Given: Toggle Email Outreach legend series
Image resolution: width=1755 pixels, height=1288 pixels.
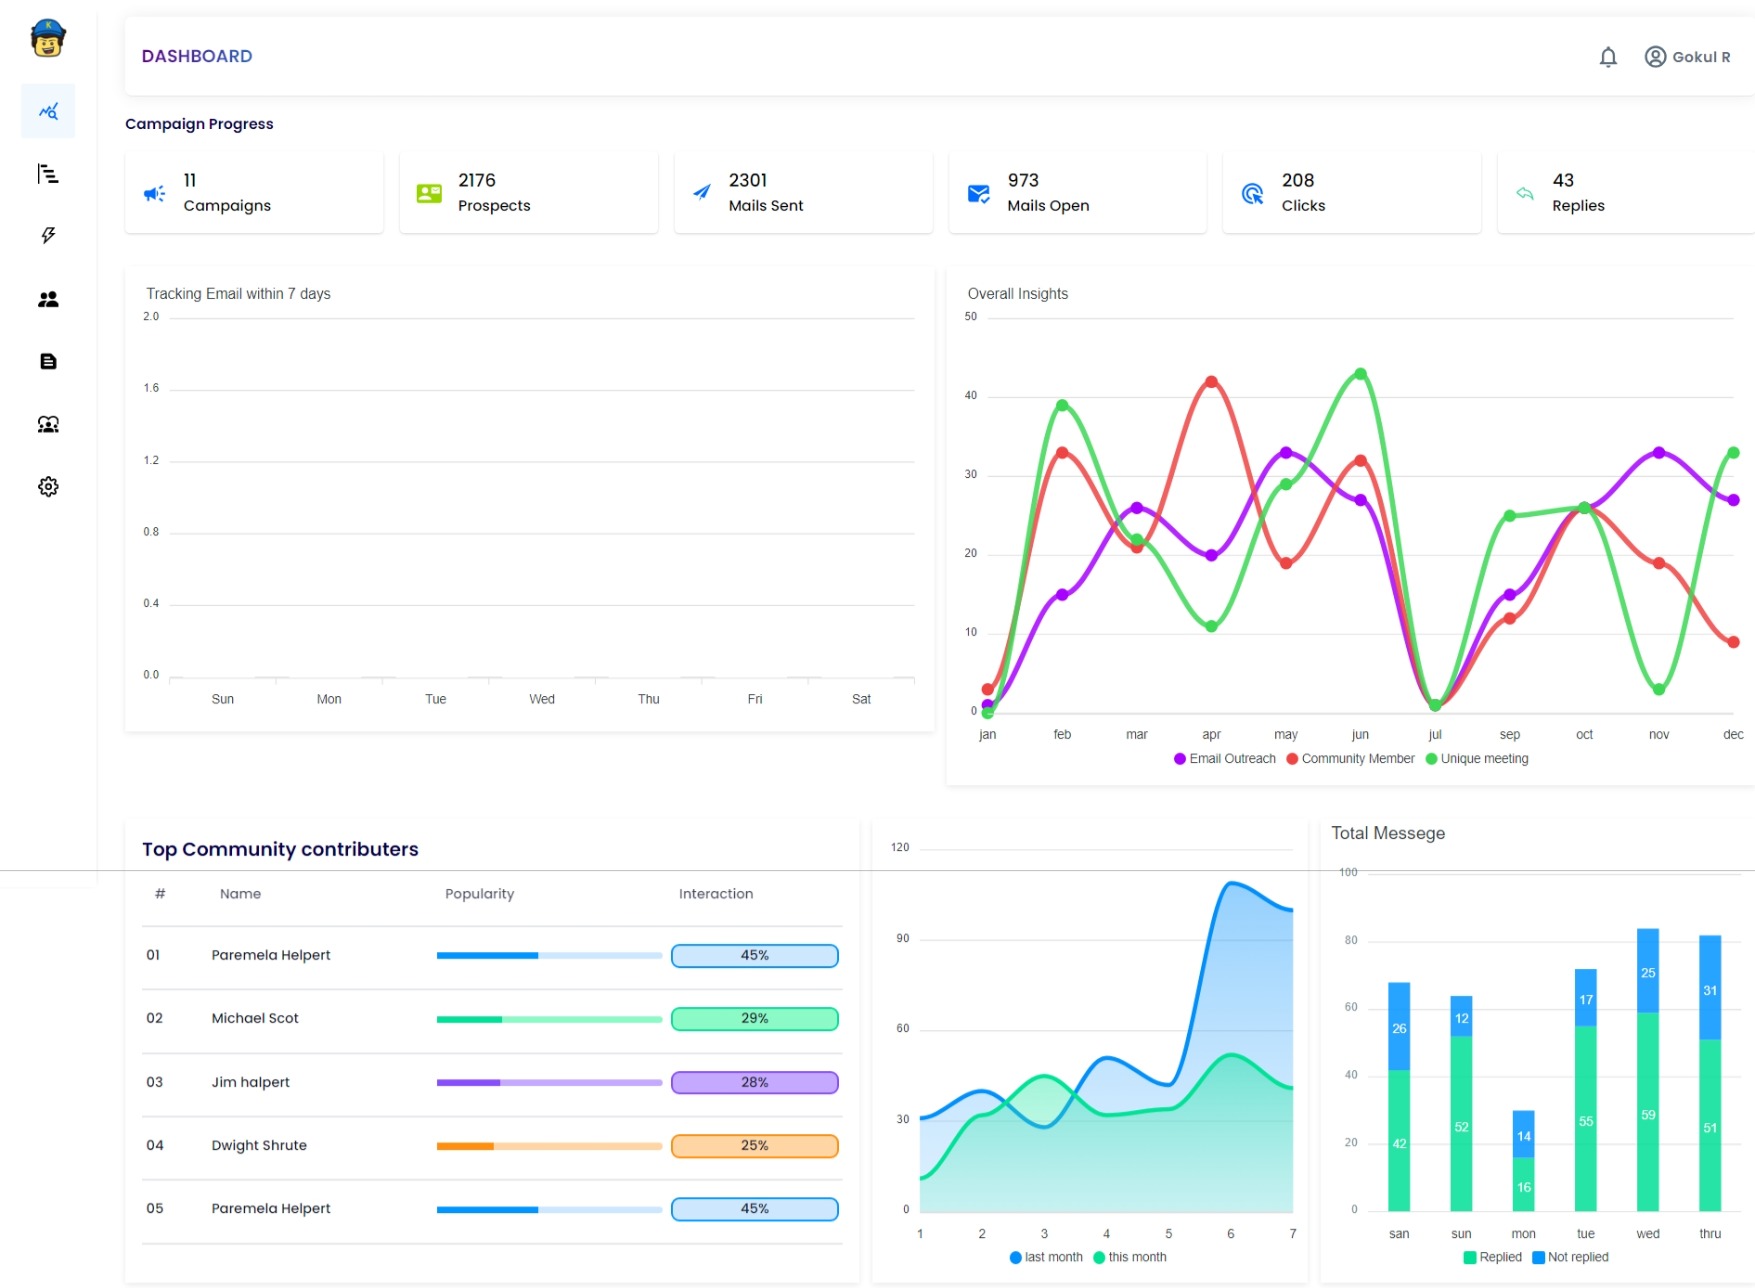Looking at the screenshot, I should click(1225, 759).
